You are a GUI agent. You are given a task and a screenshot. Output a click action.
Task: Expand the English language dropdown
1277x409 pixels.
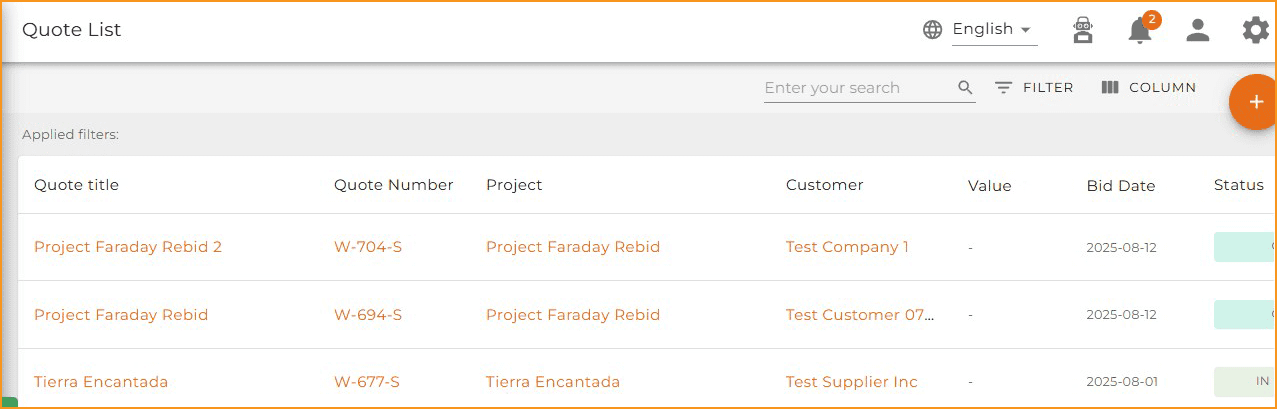coord(993,30)
